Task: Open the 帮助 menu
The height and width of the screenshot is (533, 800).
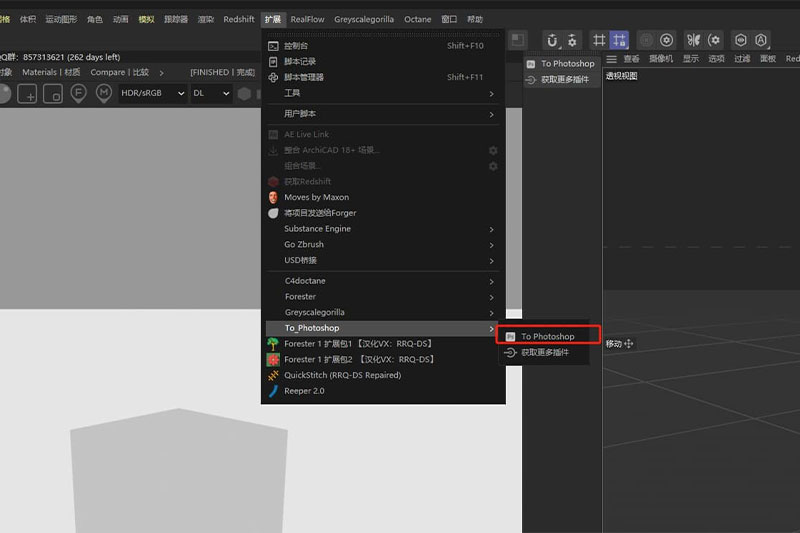Action: (475, 19)
